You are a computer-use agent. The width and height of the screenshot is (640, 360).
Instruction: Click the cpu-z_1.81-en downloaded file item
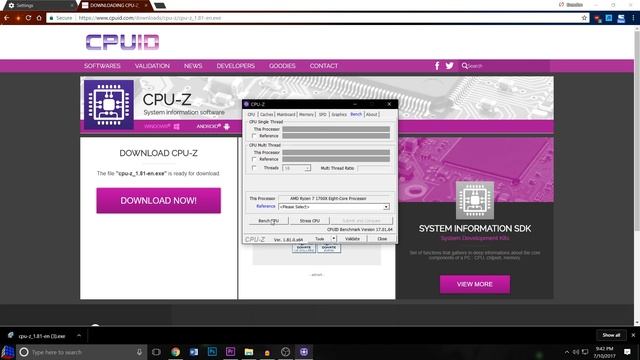click(42, 336)
